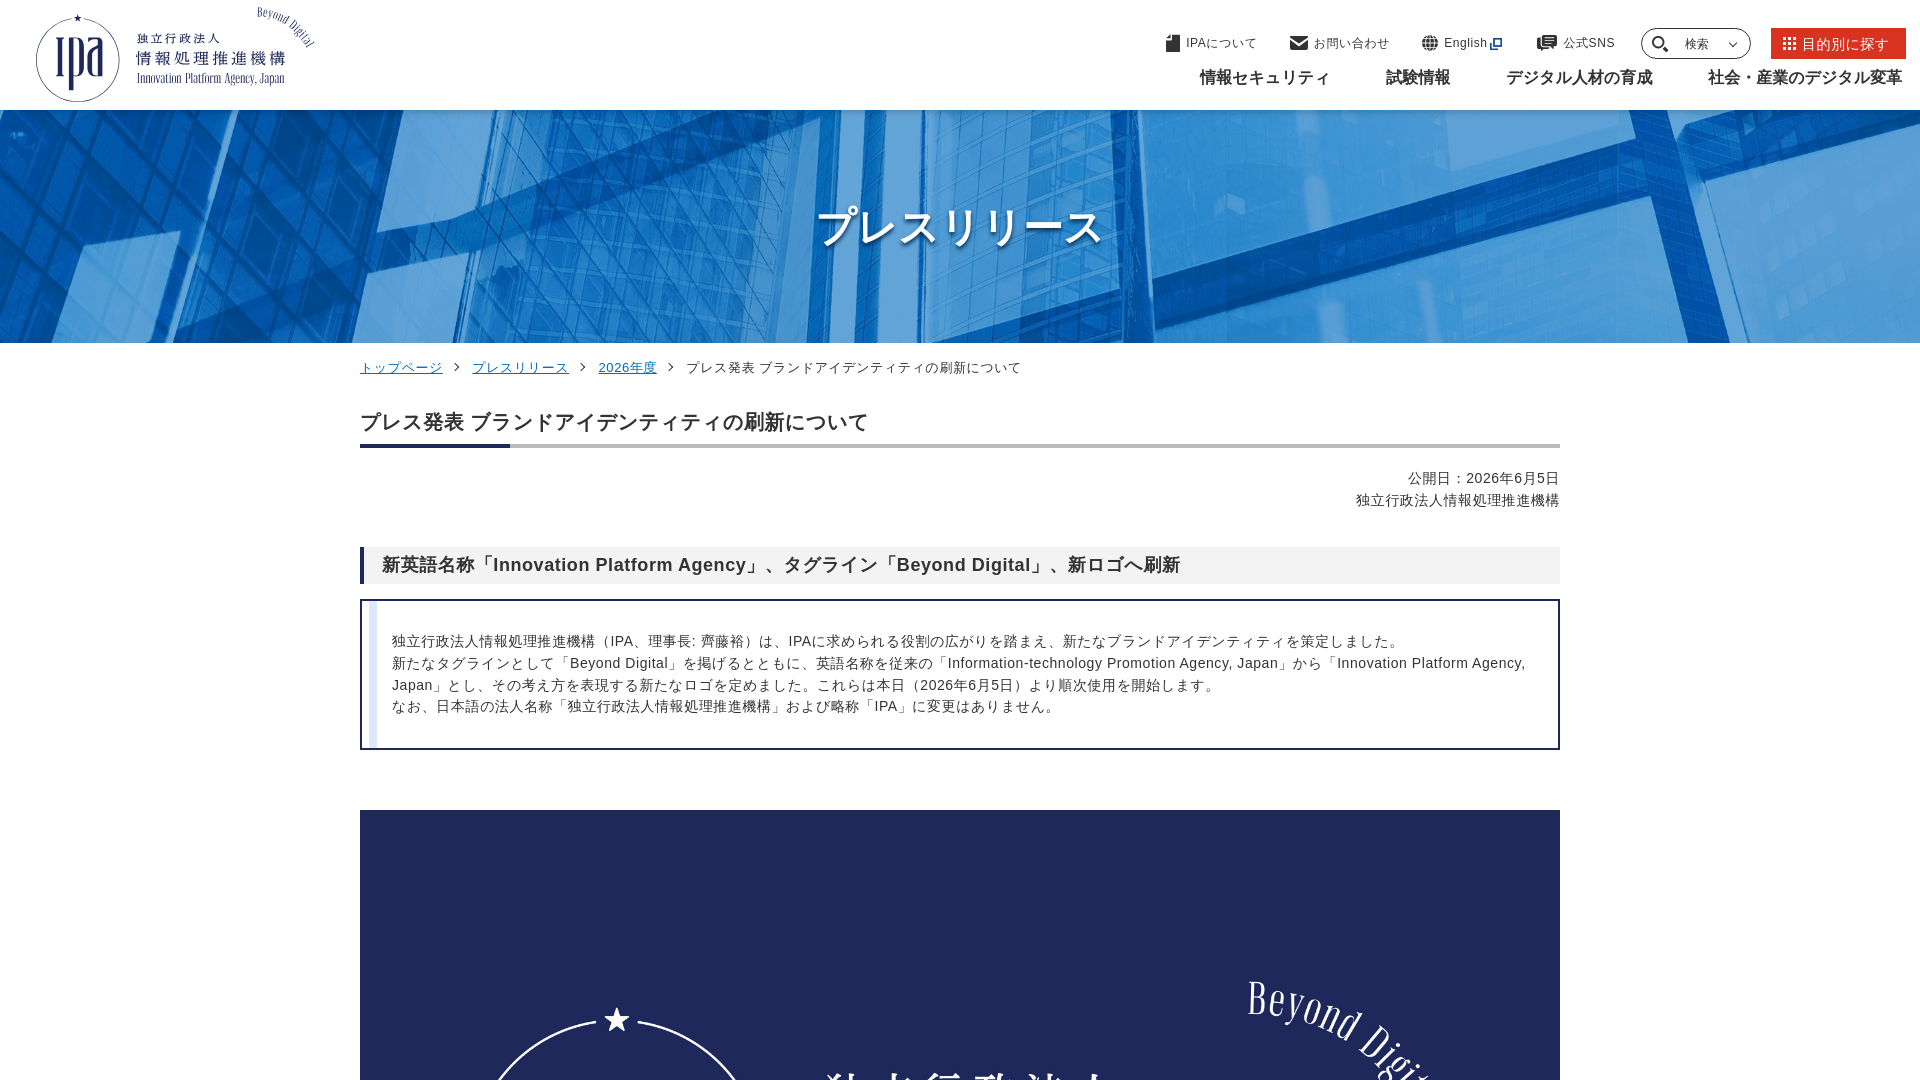Click the grid icon in 目的別に探す
This screenshot has height=1080, width=1920.
(1789, 43)
